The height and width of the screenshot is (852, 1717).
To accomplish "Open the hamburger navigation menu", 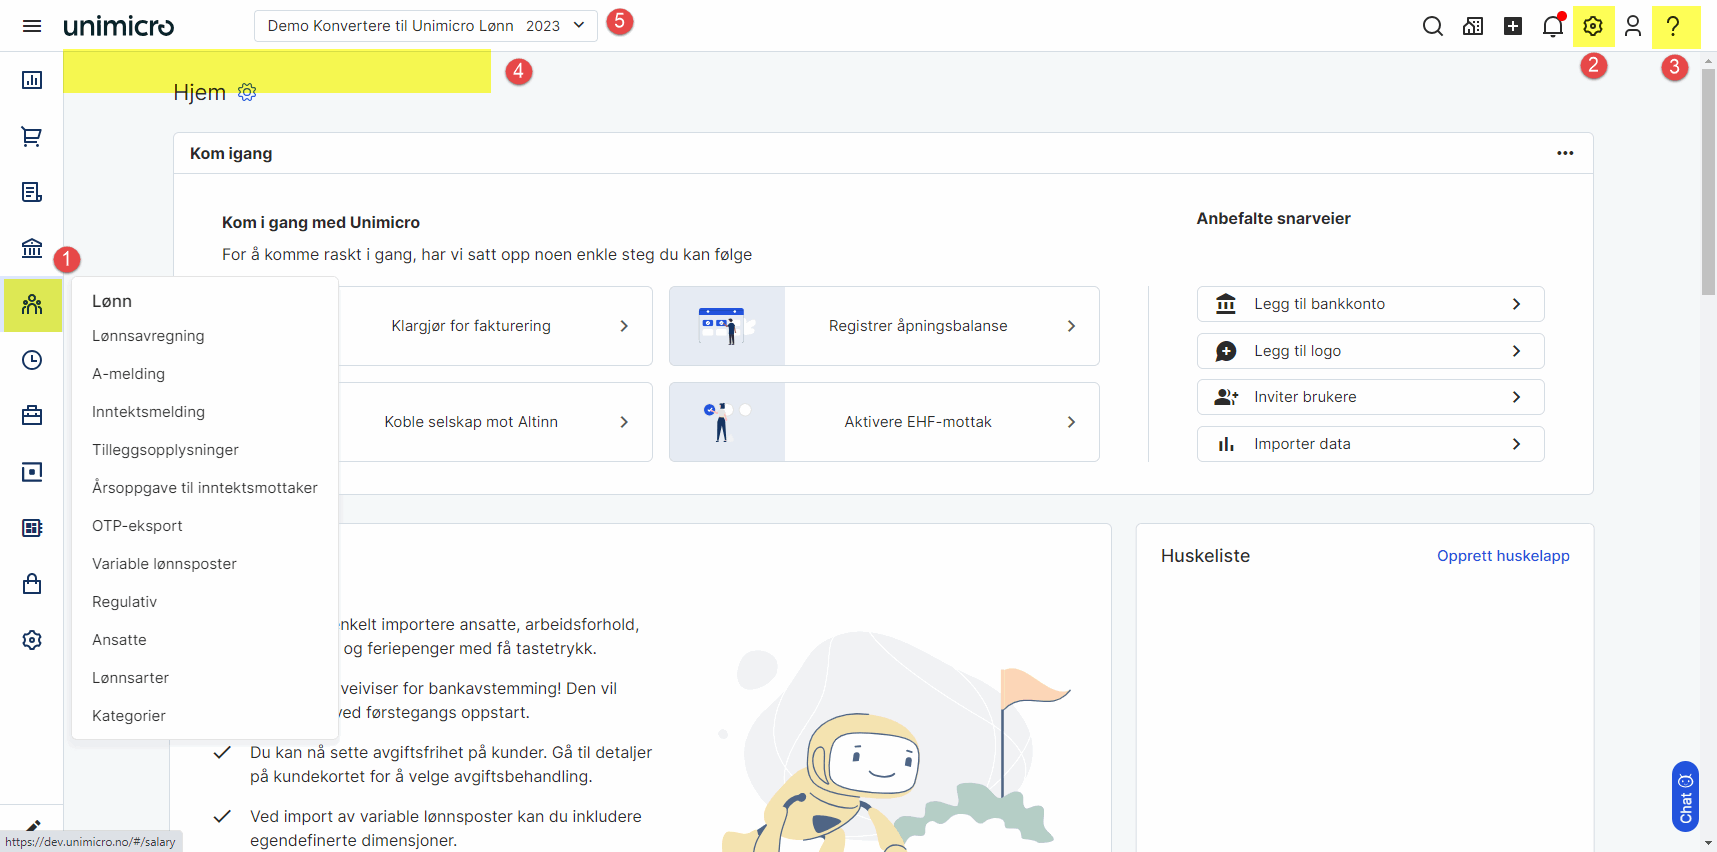I will tap(32, 26).
